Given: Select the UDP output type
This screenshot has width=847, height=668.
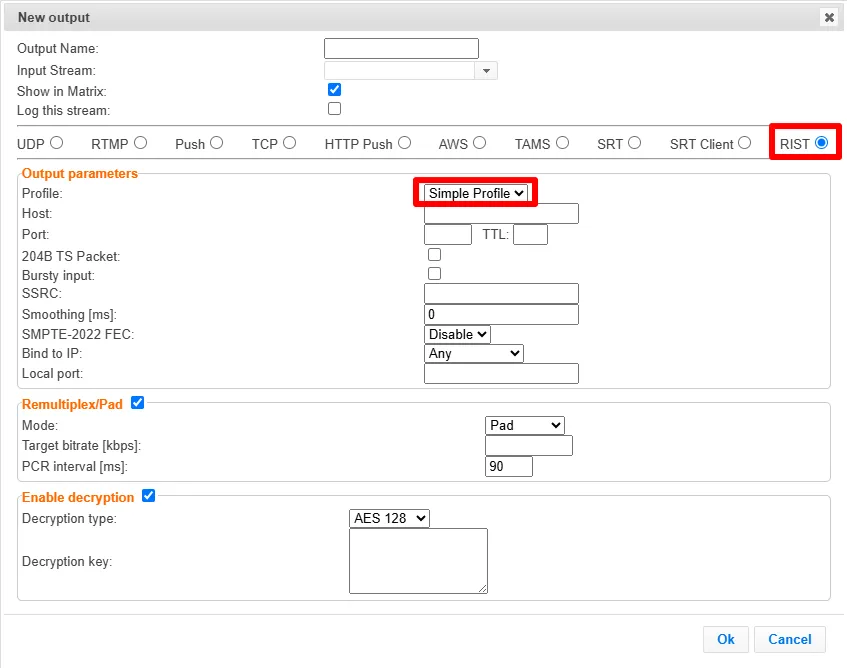Looking at the screenshot, I should point(57,143).
